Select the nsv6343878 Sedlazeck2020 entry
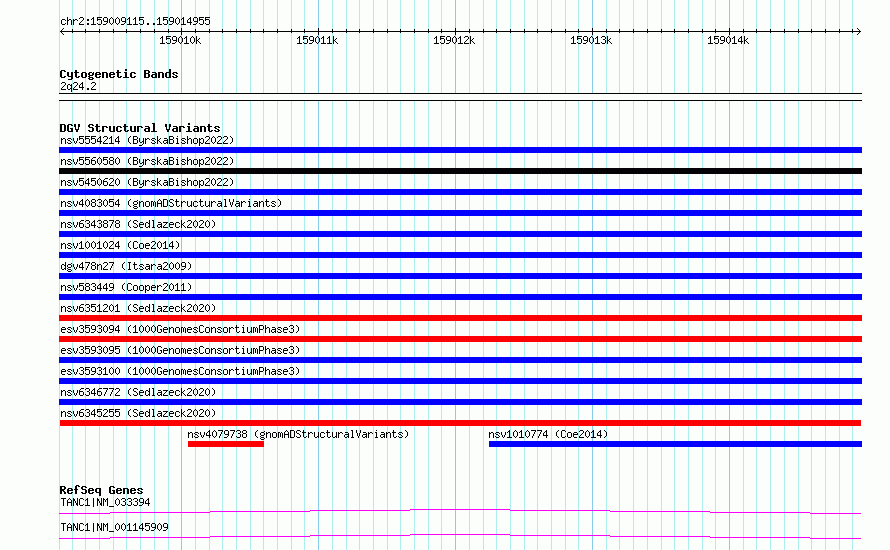Viewport: 890px width, 550px height. (x=138, y=224)
